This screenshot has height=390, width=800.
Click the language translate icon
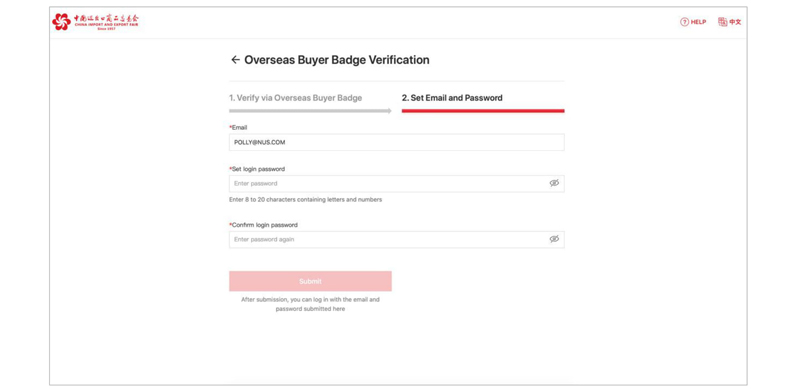coord(722,22)
